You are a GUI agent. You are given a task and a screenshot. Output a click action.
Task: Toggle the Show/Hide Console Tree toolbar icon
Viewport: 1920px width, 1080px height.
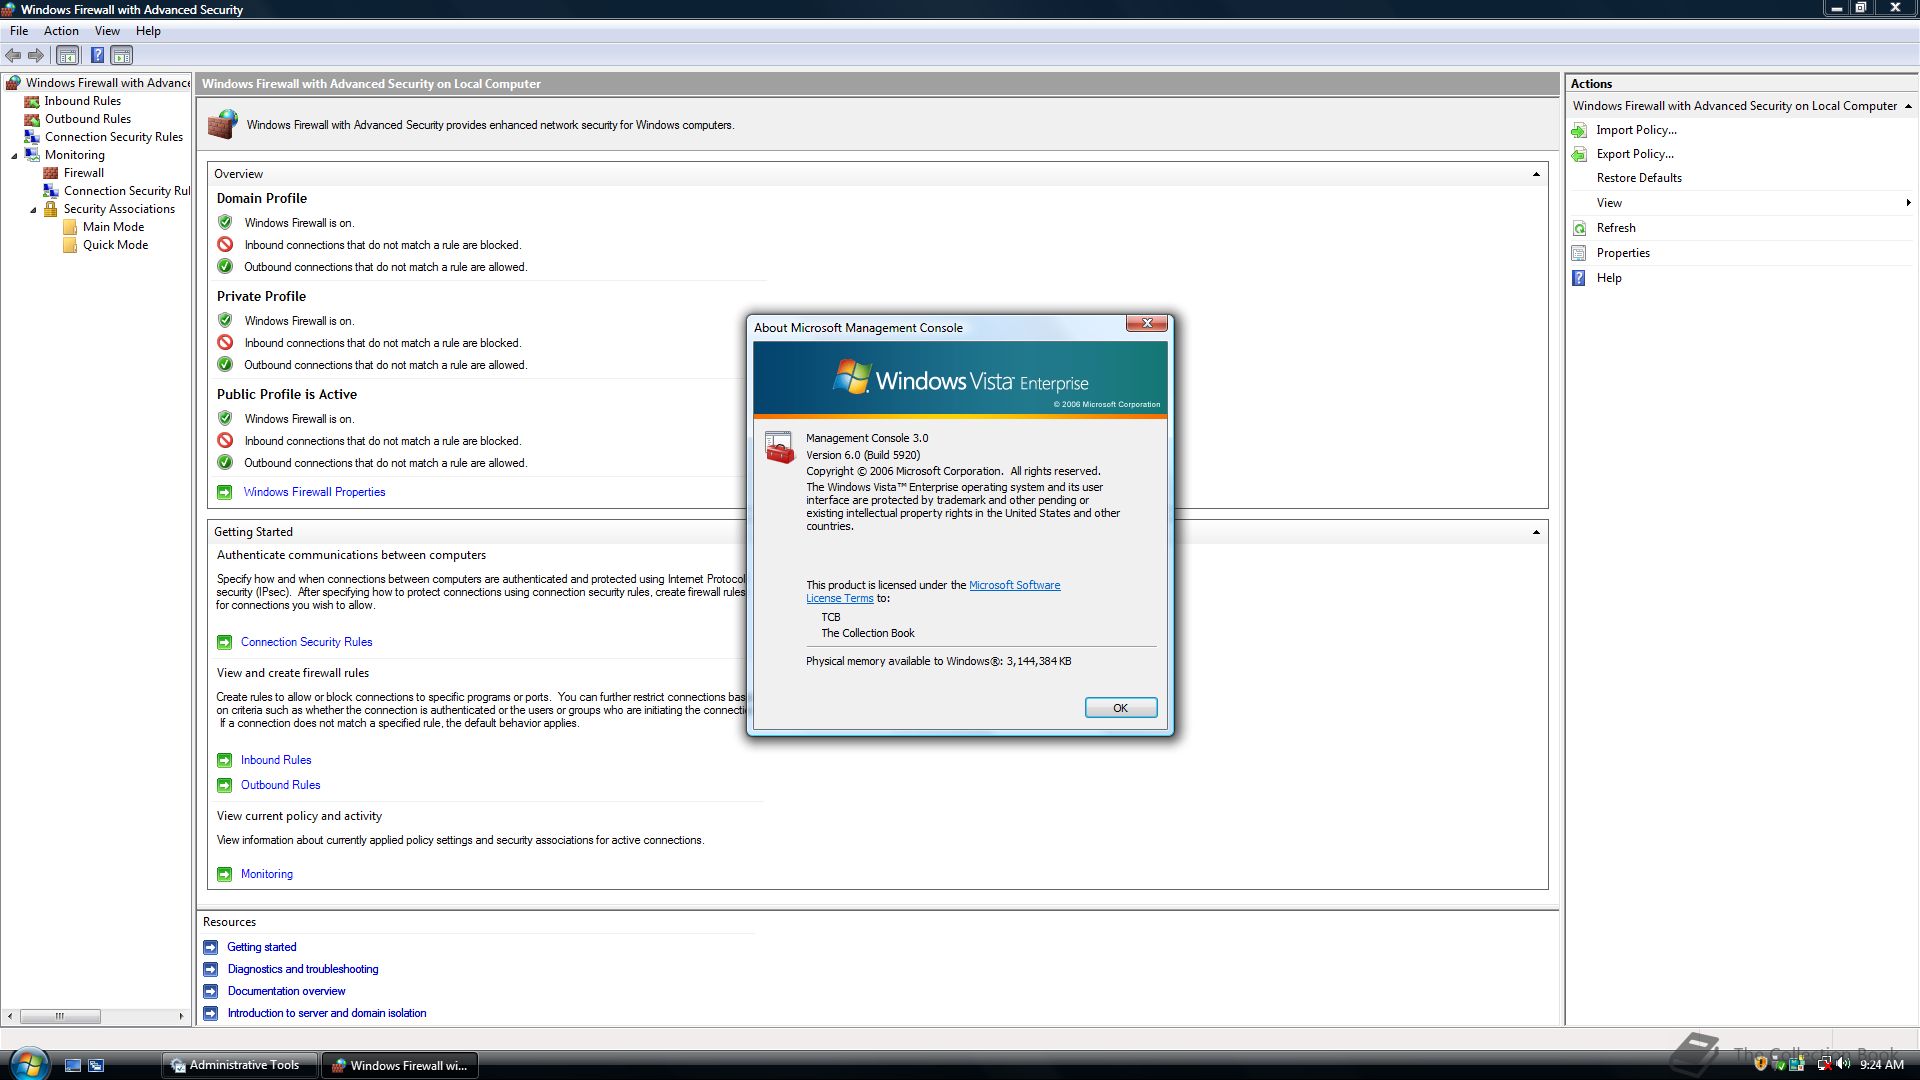(x=67, y=56)
